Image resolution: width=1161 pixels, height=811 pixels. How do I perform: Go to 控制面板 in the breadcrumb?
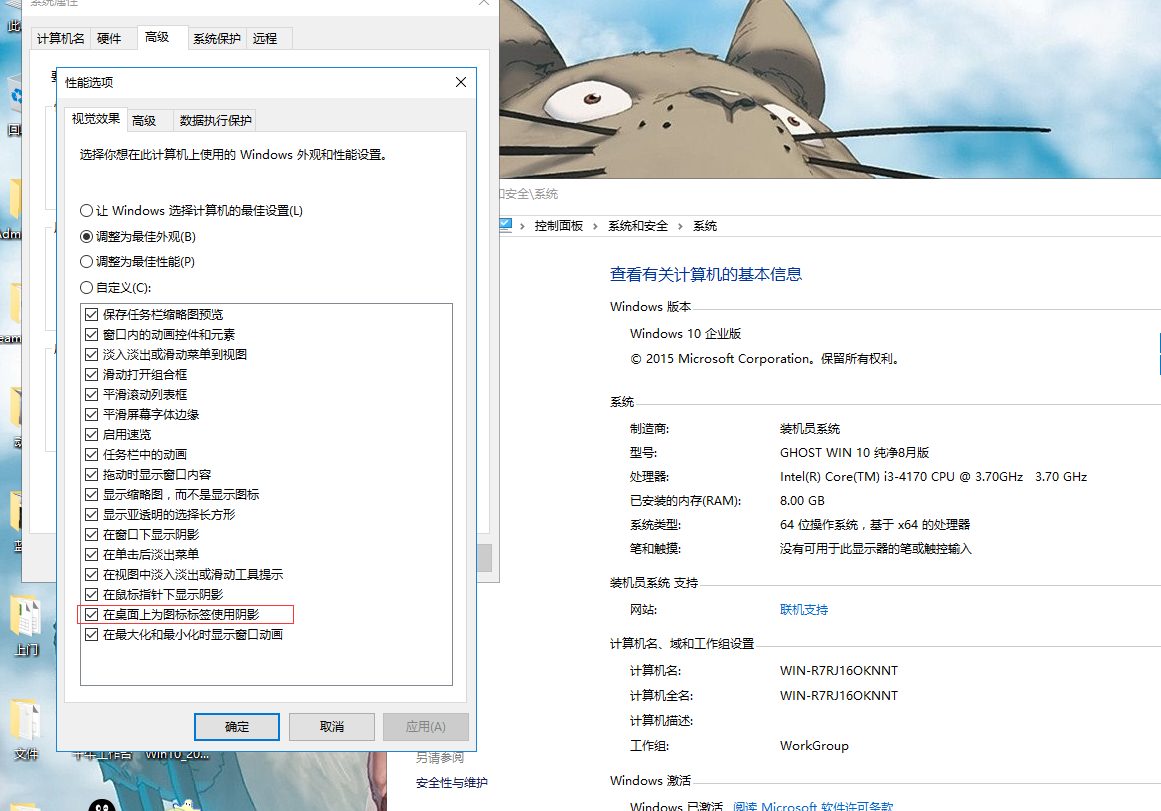(x=559, y=227)
